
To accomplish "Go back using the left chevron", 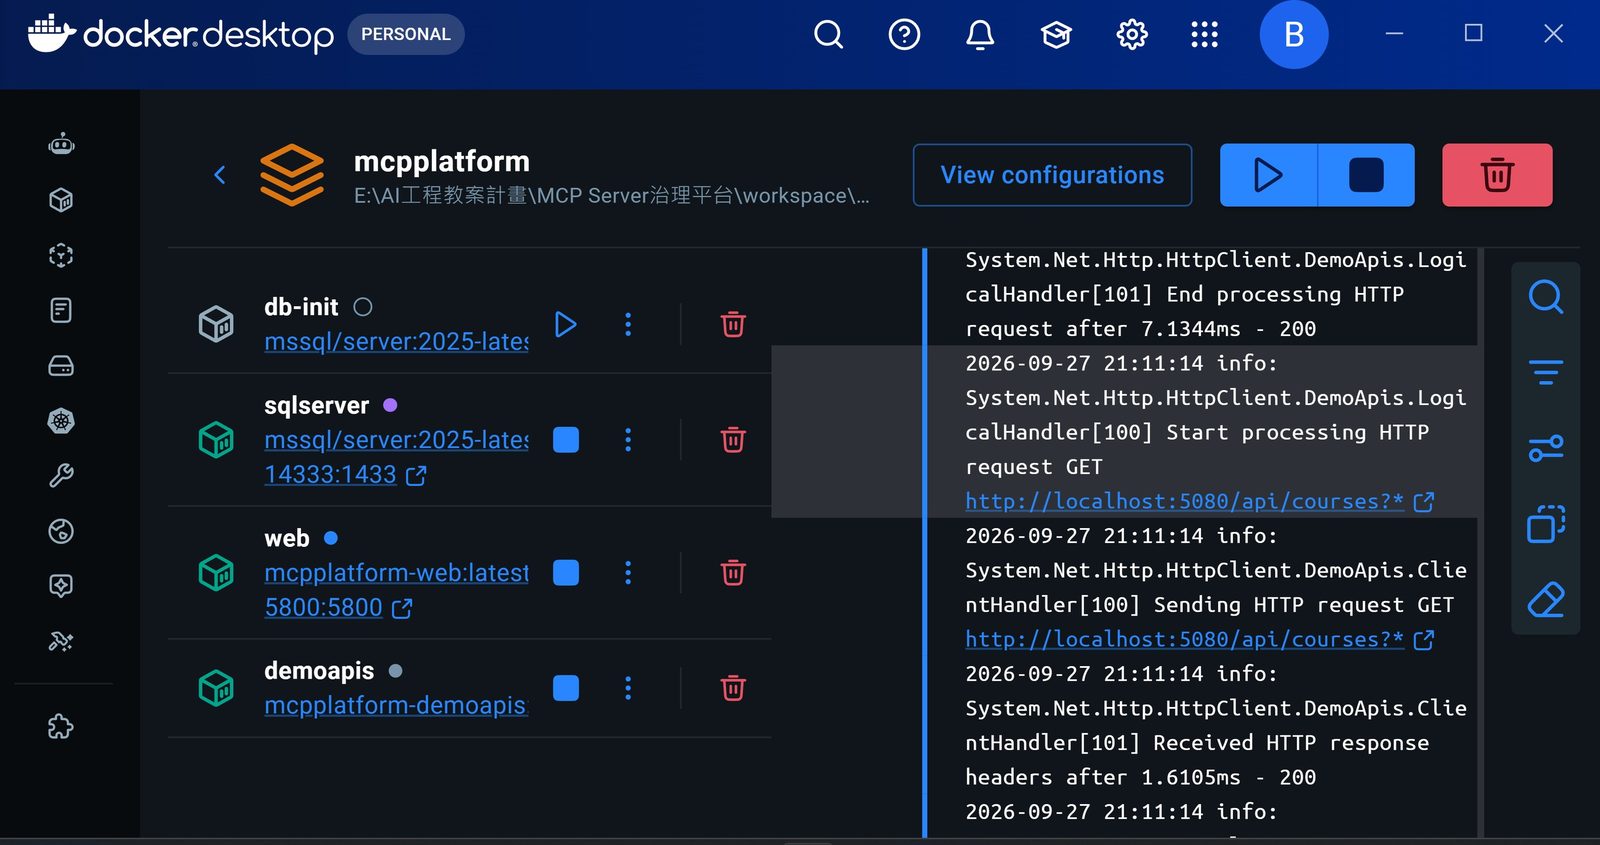I will [220, 175].
